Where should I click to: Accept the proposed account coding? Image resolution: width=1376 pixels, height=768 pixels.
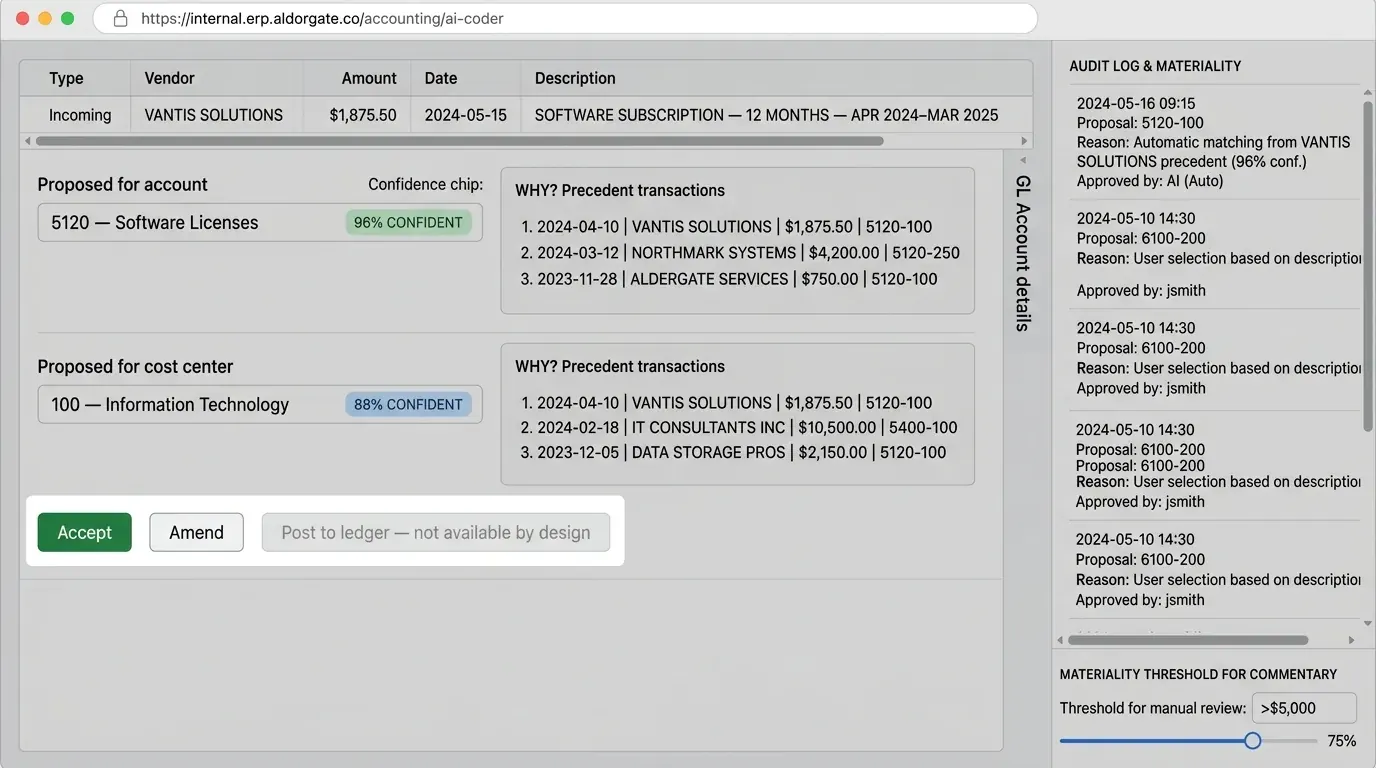pos(84,532)
